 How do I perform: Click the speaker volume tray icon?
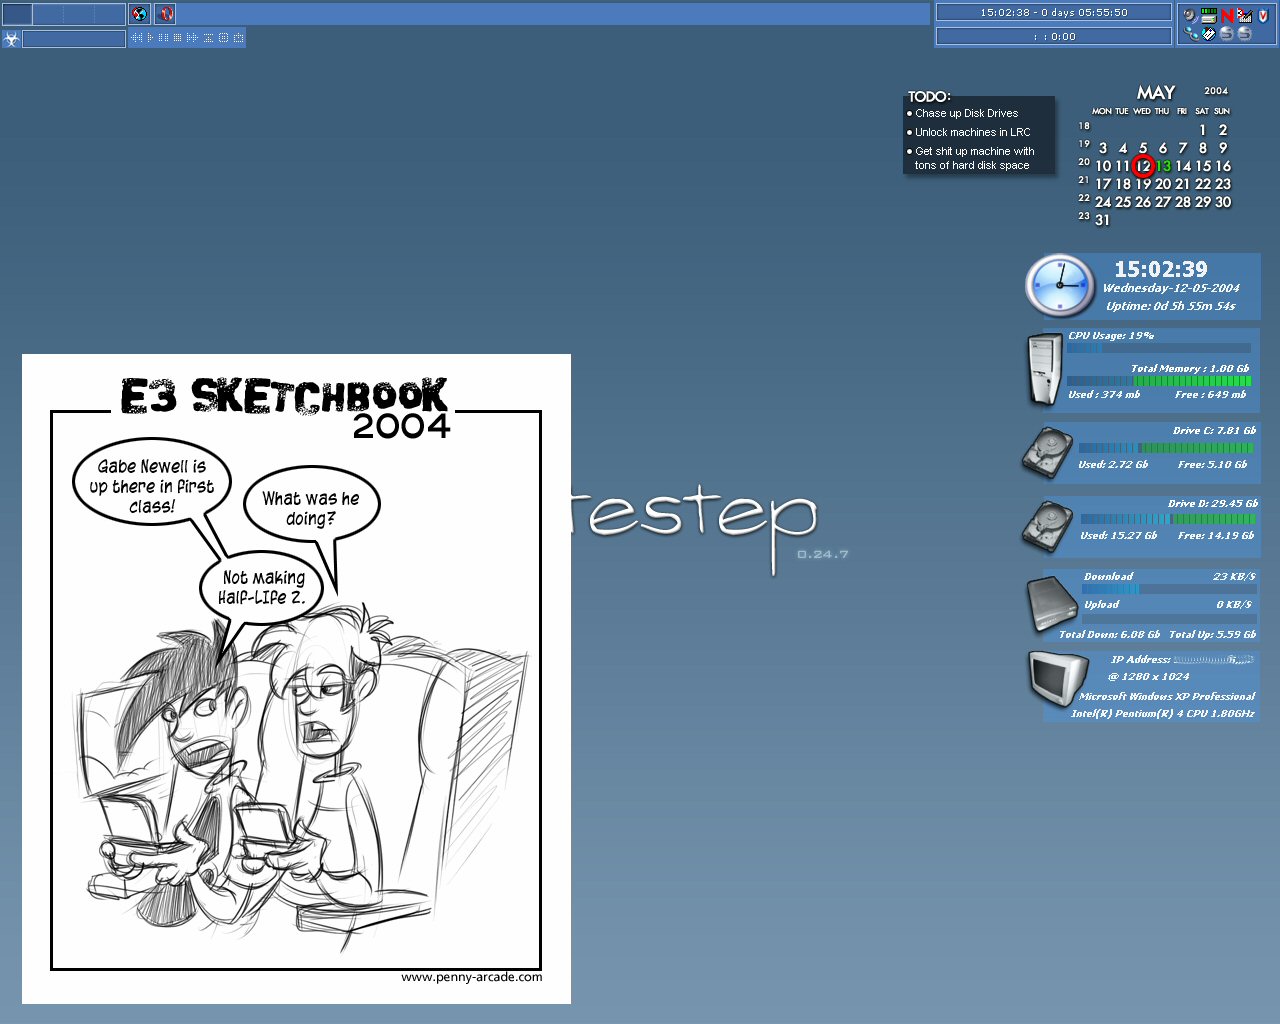tap(1189, 15)
